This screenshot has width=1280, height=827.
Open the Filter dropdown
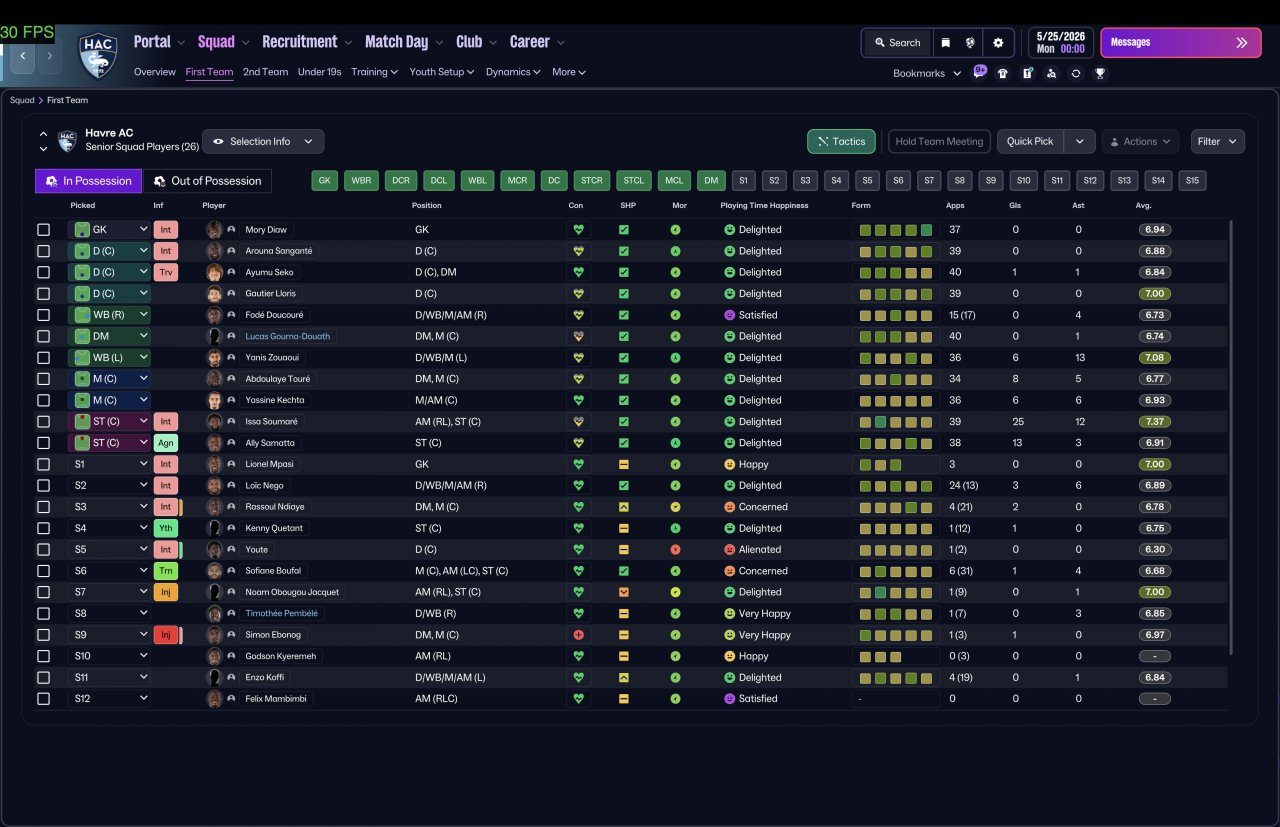(x=1218, y=141)
